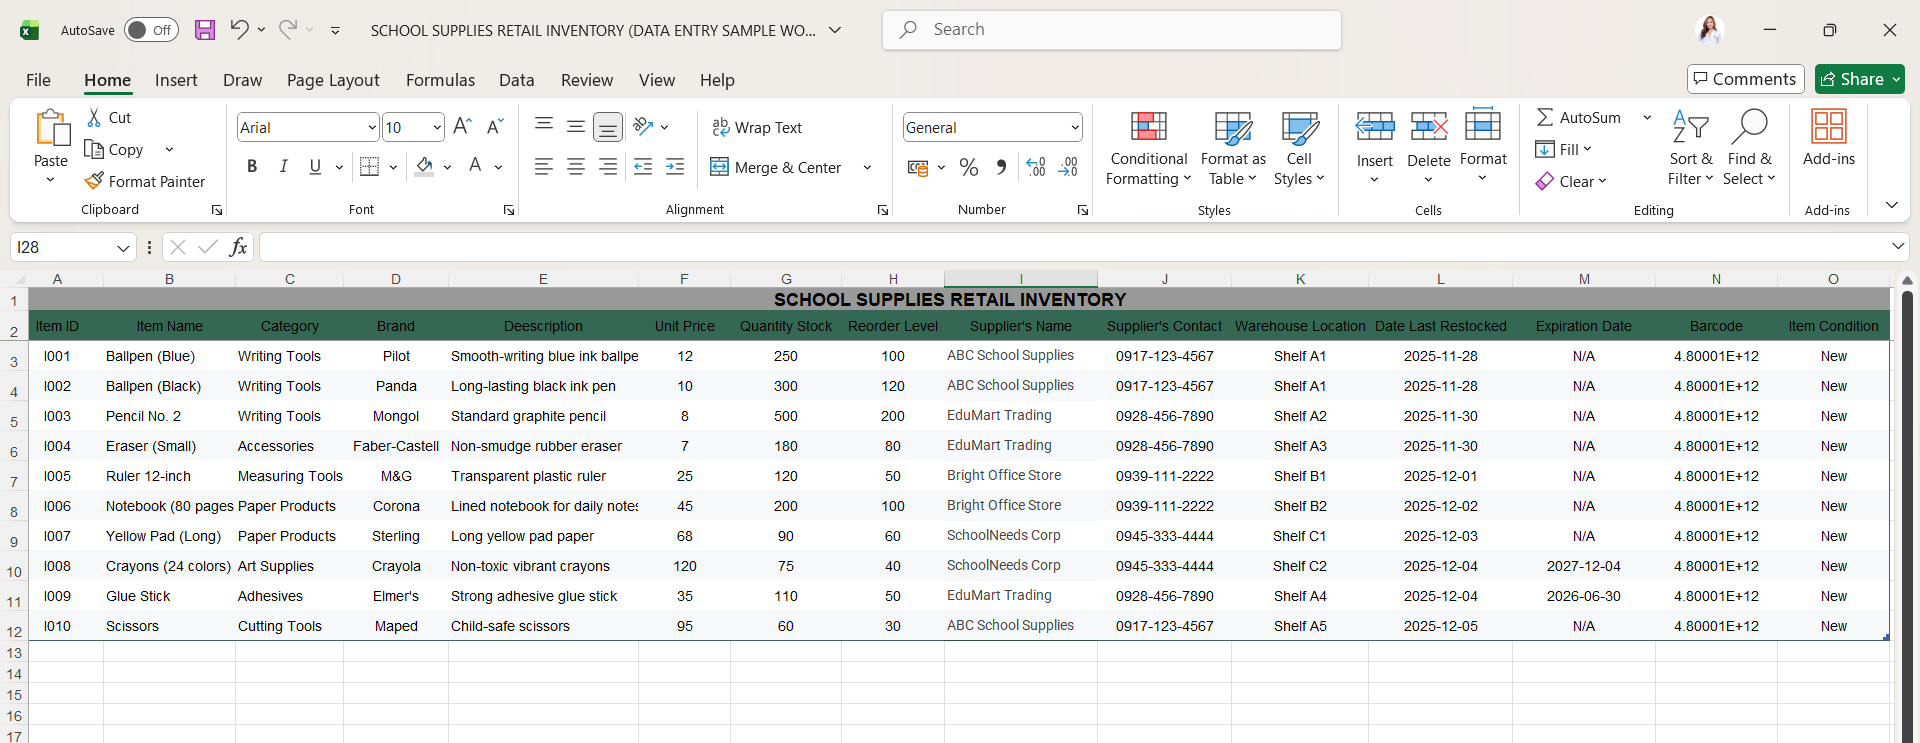This screenshot has height=743, width=1920.
Task: Select the Borders icon in Font group
Action: [x=369, y=167]
